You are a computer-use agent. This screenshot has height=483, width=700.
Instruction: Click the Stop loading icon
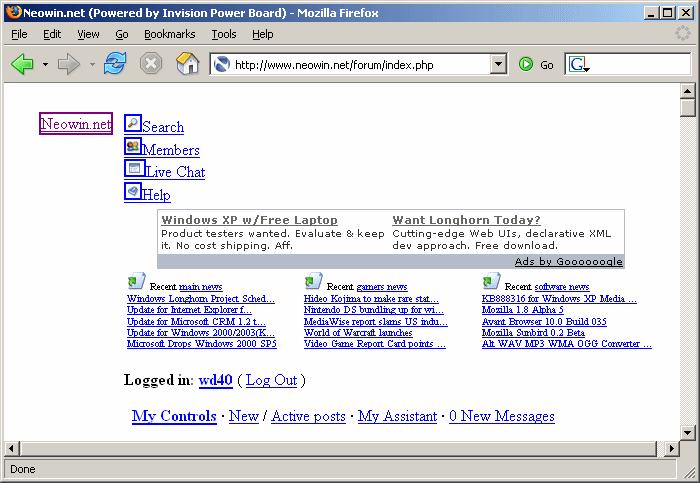coord(151,64)
